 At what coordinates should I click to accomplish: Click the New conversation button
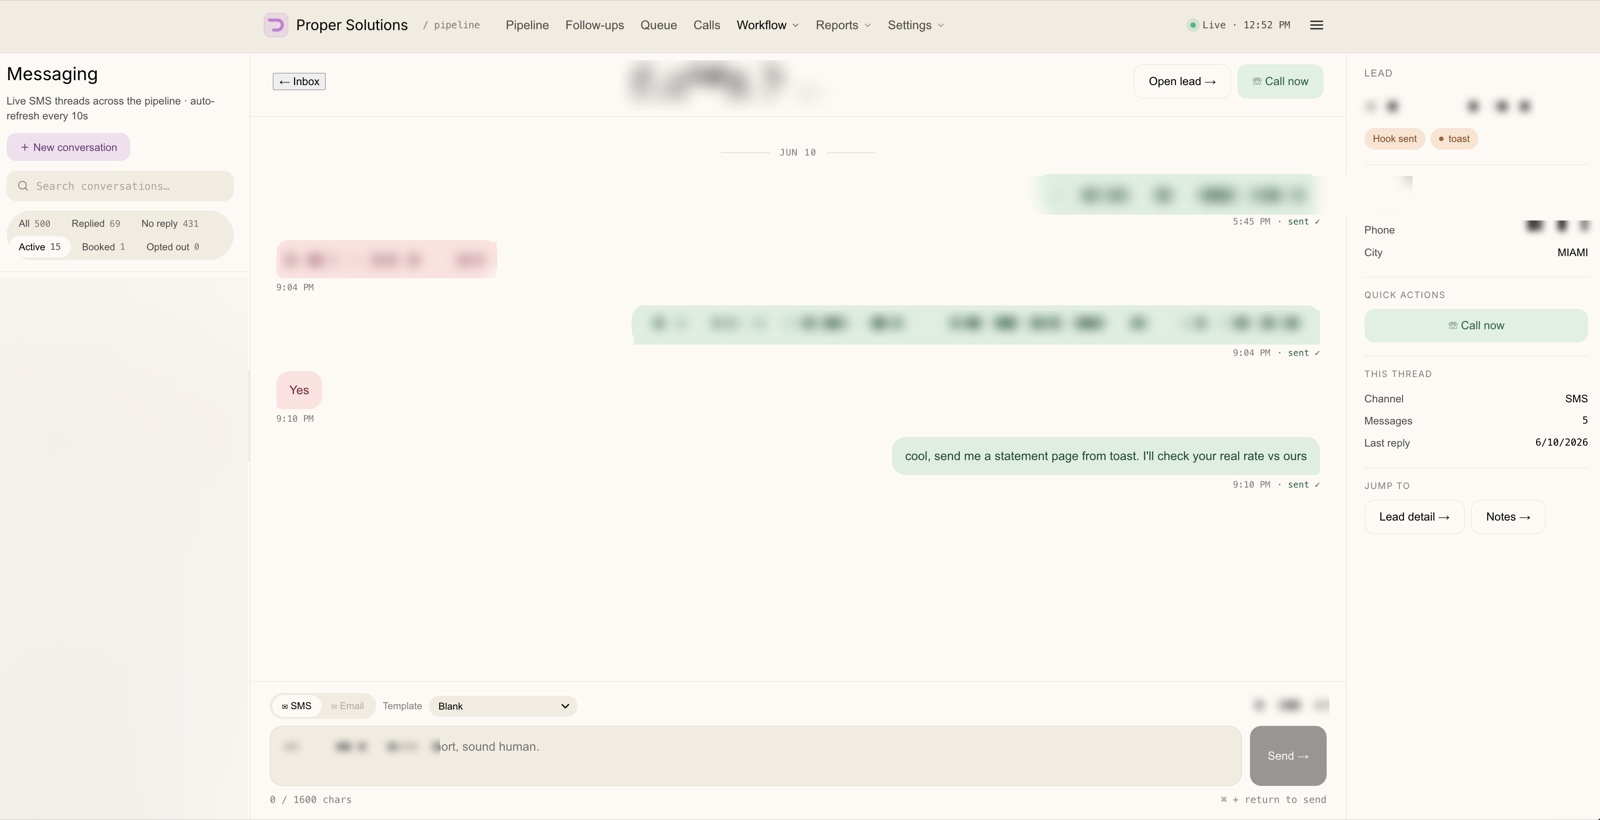click(x=68, y=147)
